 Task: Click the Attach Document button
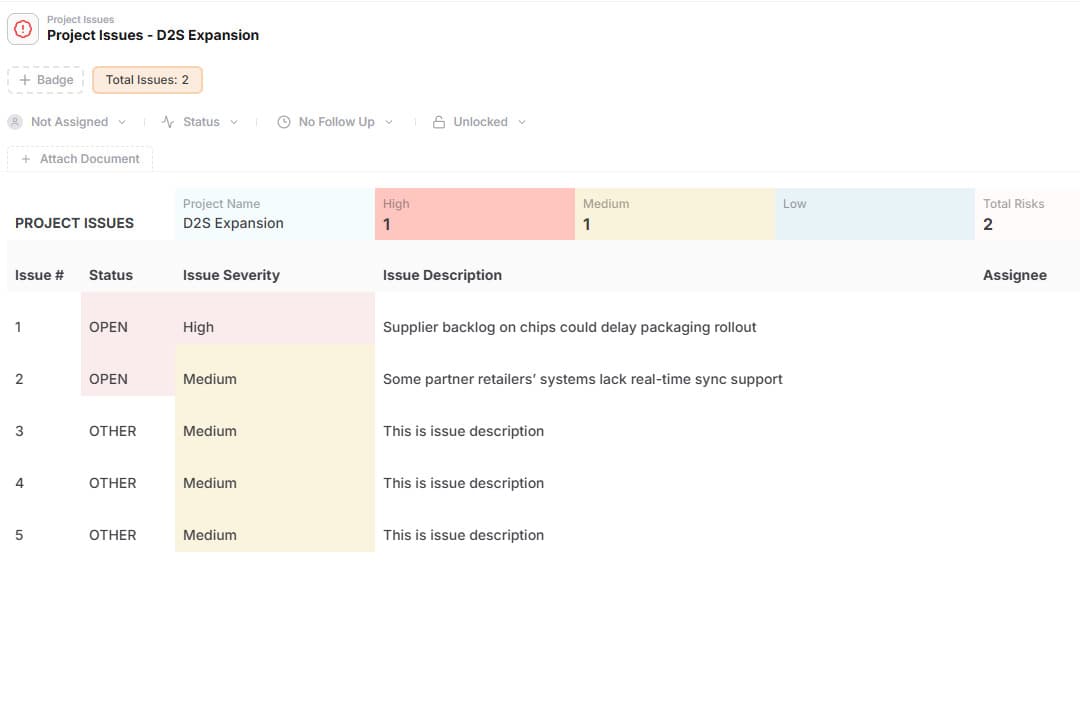[x=80, y=159]
